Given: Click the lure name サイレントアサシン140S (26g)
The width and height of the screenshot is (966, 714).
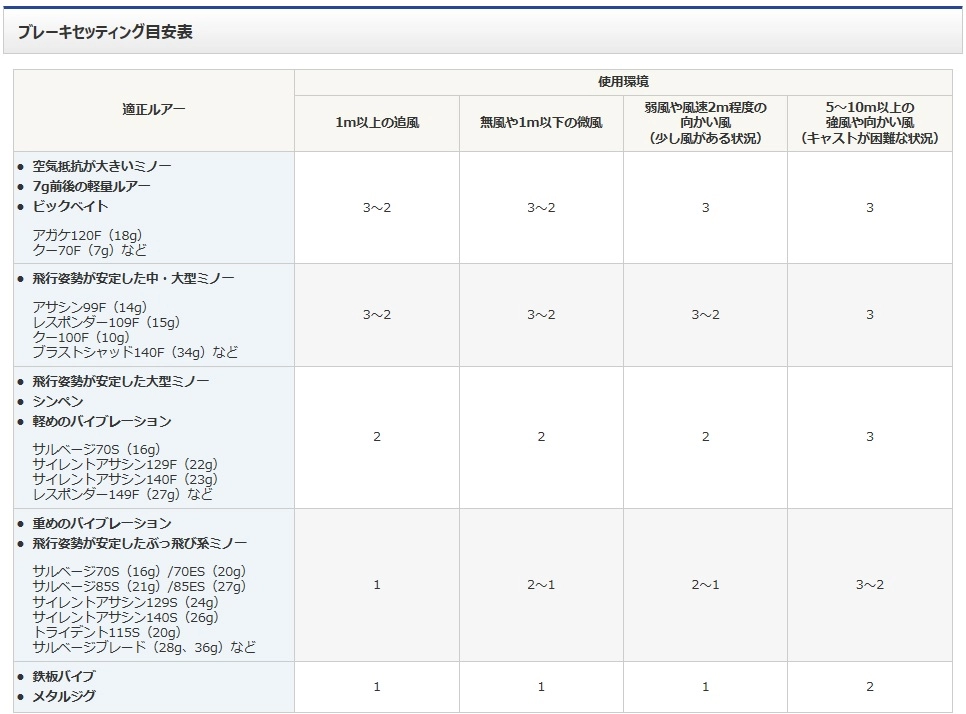Looking at the screenshot, I should [x=125, y=617].
